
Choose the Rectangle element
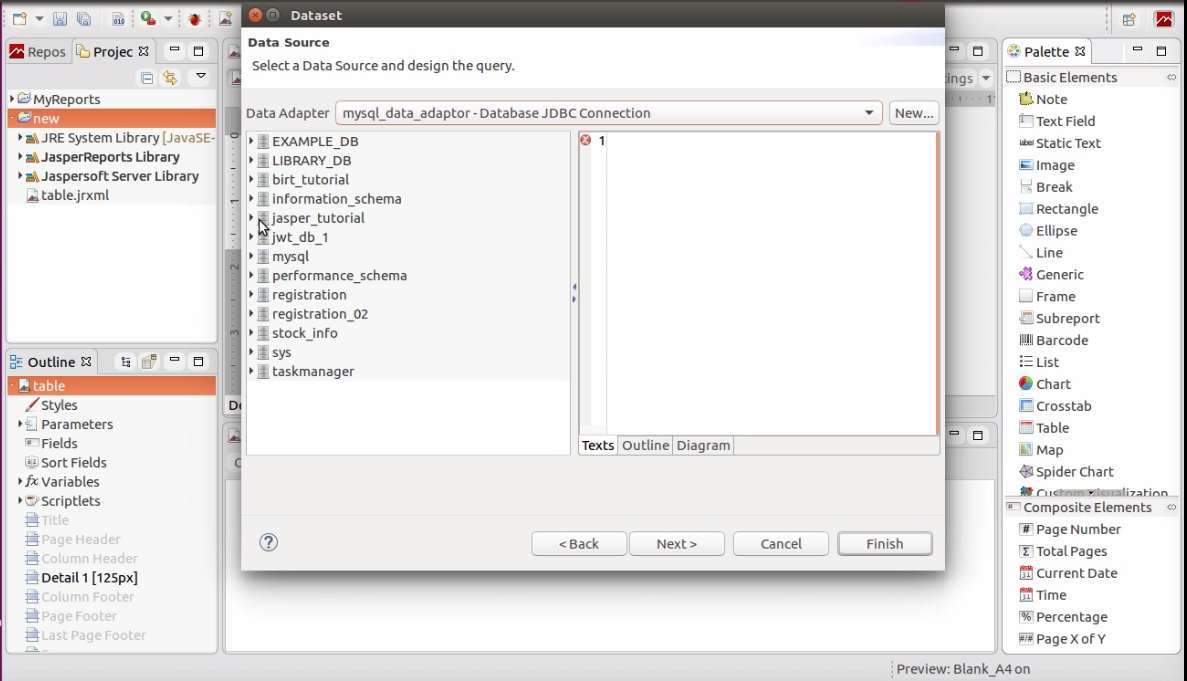1058,209
